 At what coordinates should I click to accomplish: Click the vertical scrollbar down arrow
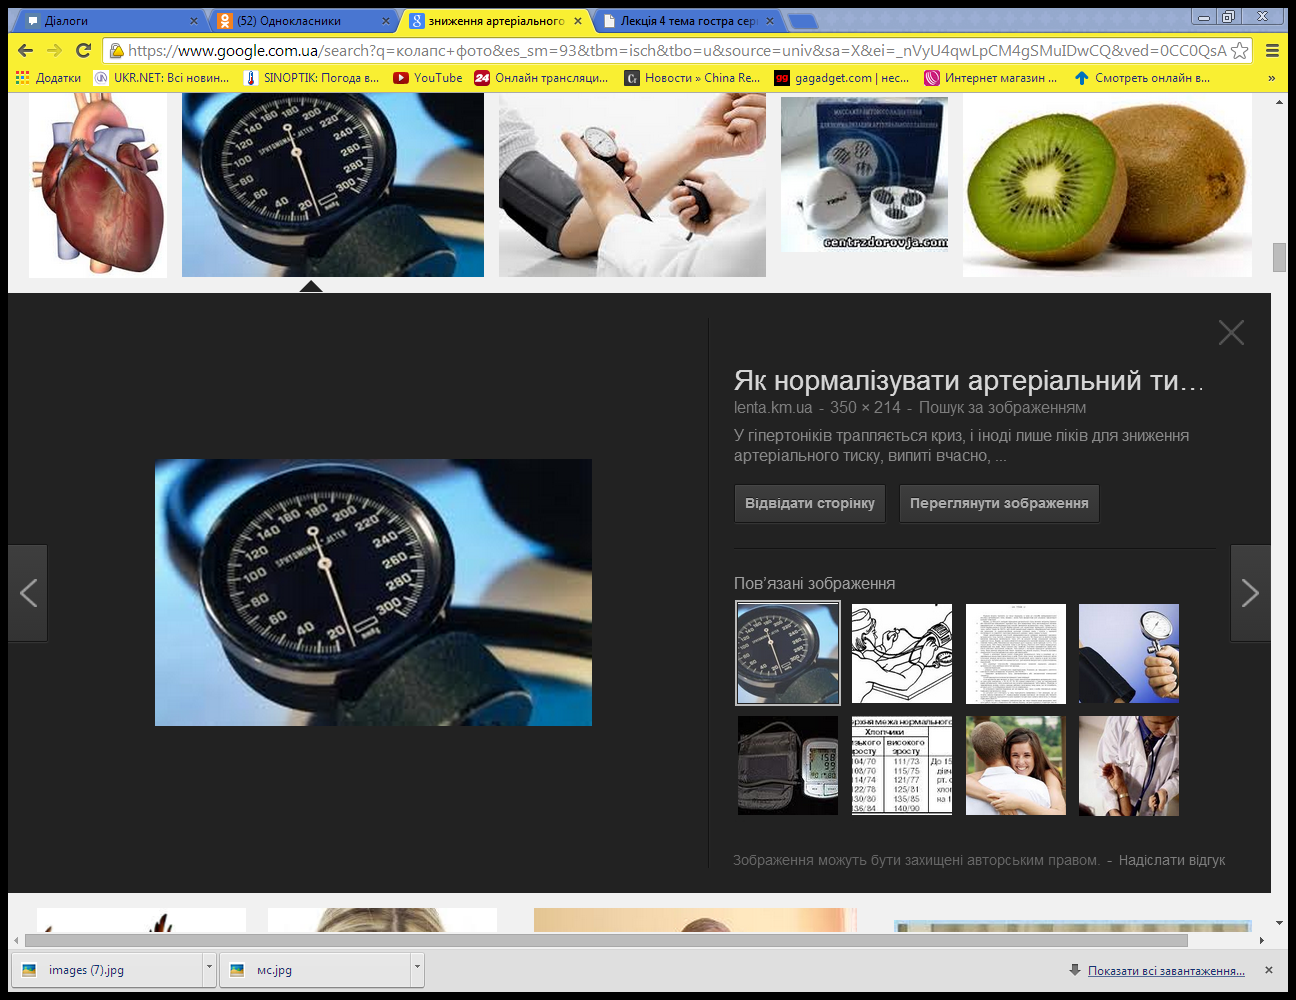(1279, 923)
